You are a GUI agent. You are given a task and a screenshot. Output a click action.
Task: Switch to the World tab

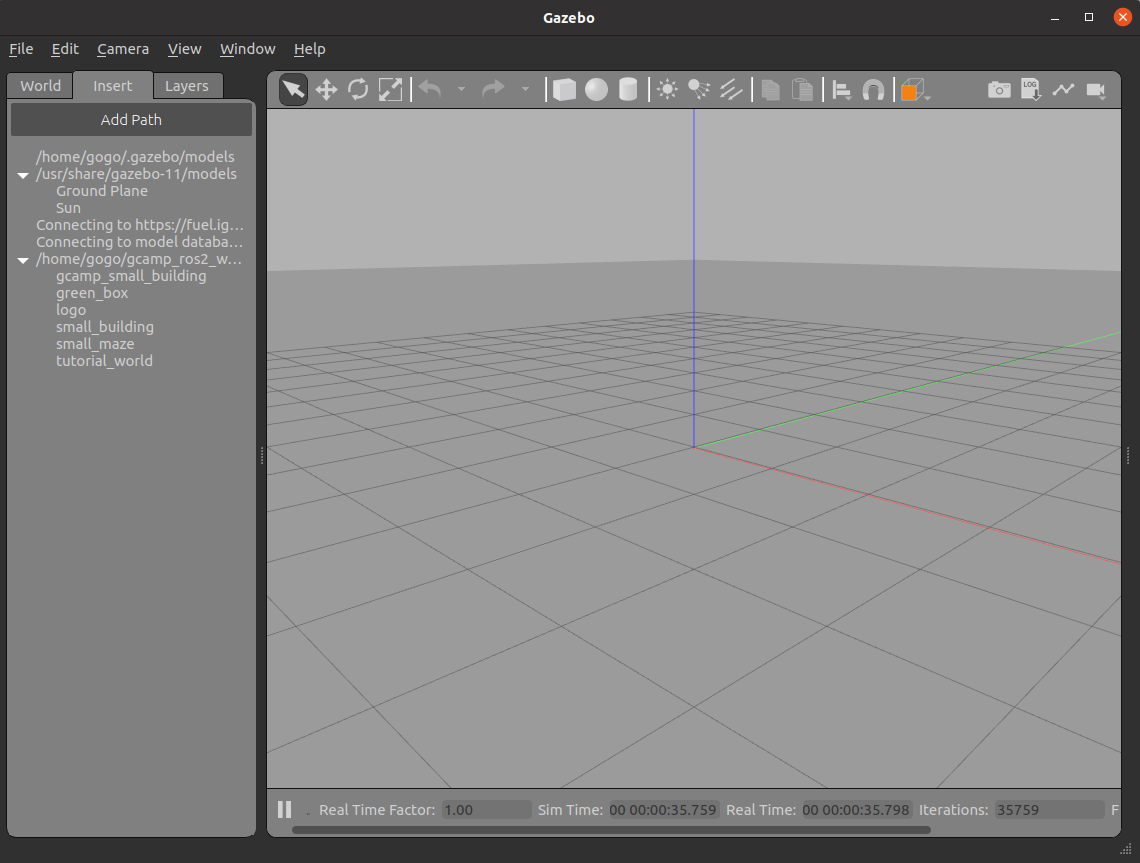tap(40, 86)
